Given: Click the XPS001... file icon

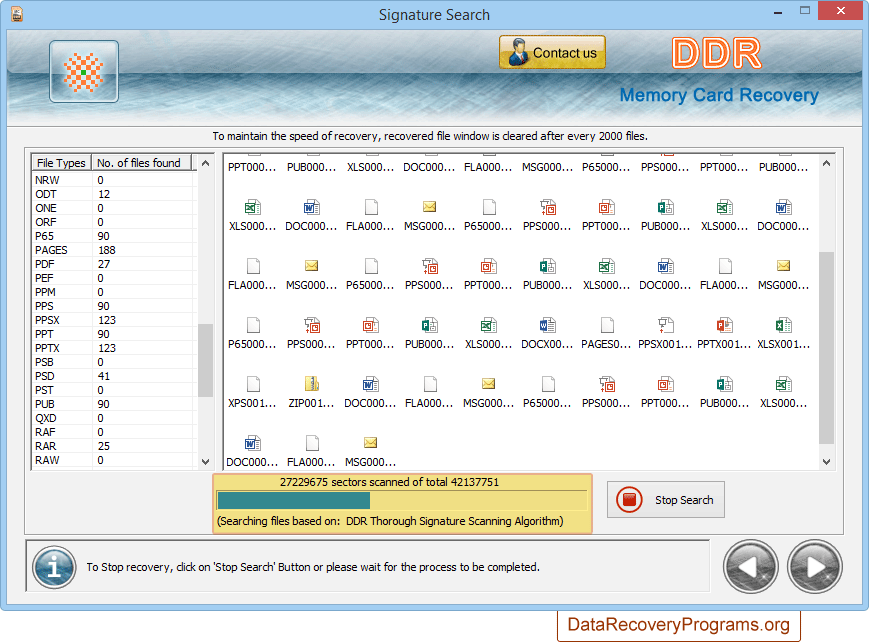Looking at the screenshot, I should (x=253, y=384).
